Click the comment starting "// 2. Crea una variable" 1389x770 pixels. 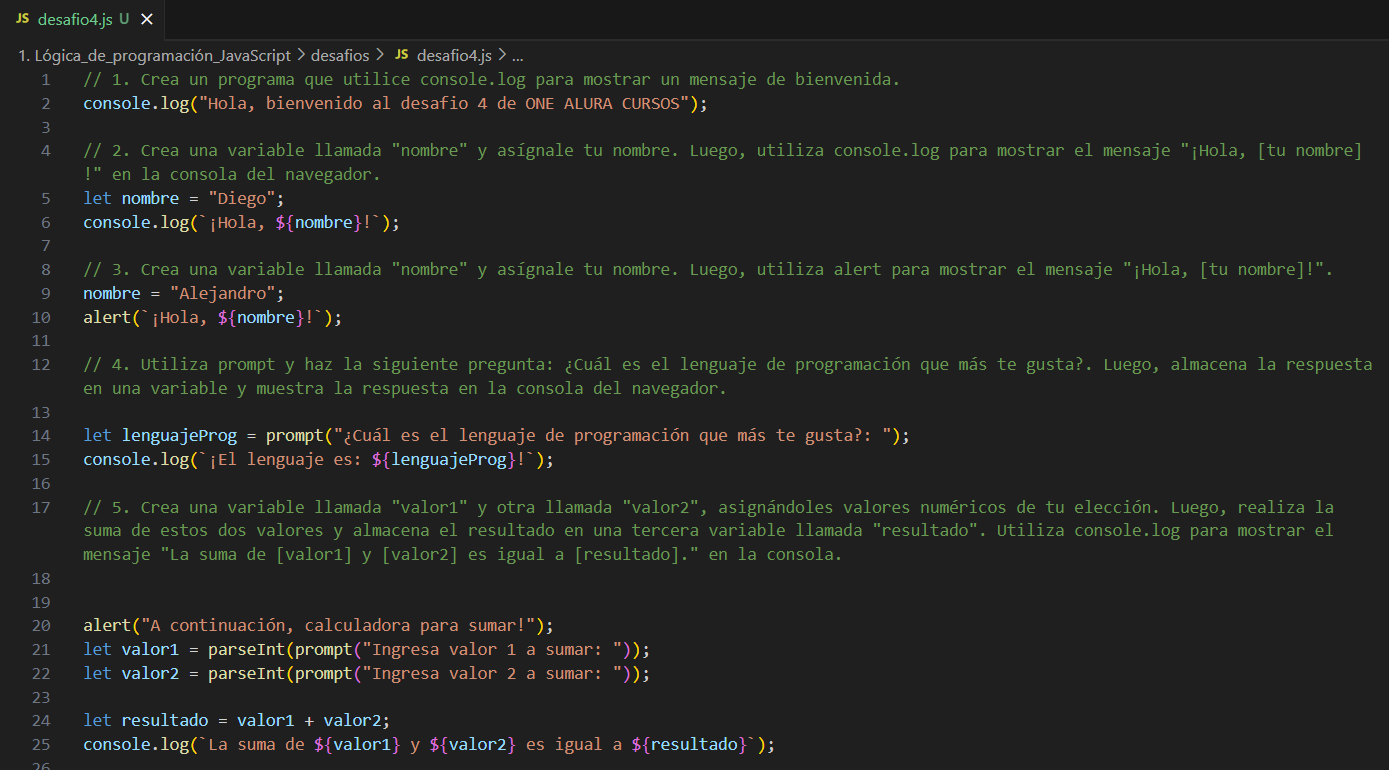[x=723, y=162]
